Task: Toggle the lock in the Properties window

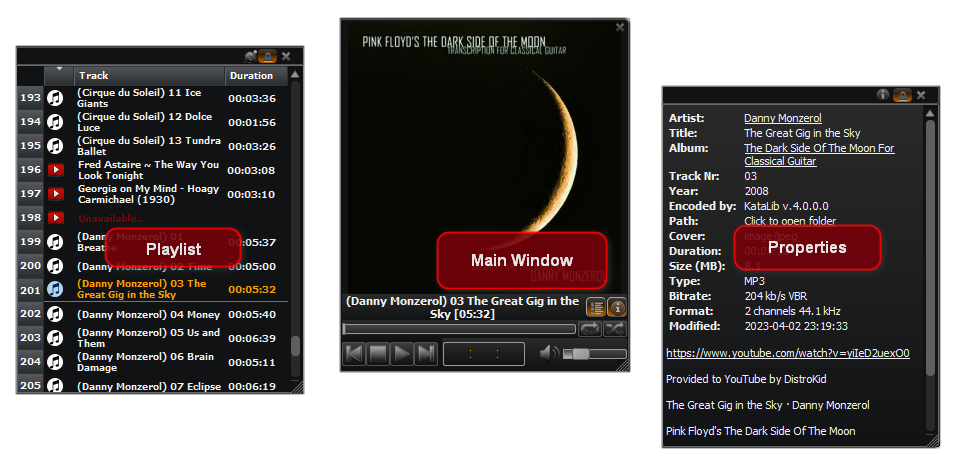Action: click(902, 95)
